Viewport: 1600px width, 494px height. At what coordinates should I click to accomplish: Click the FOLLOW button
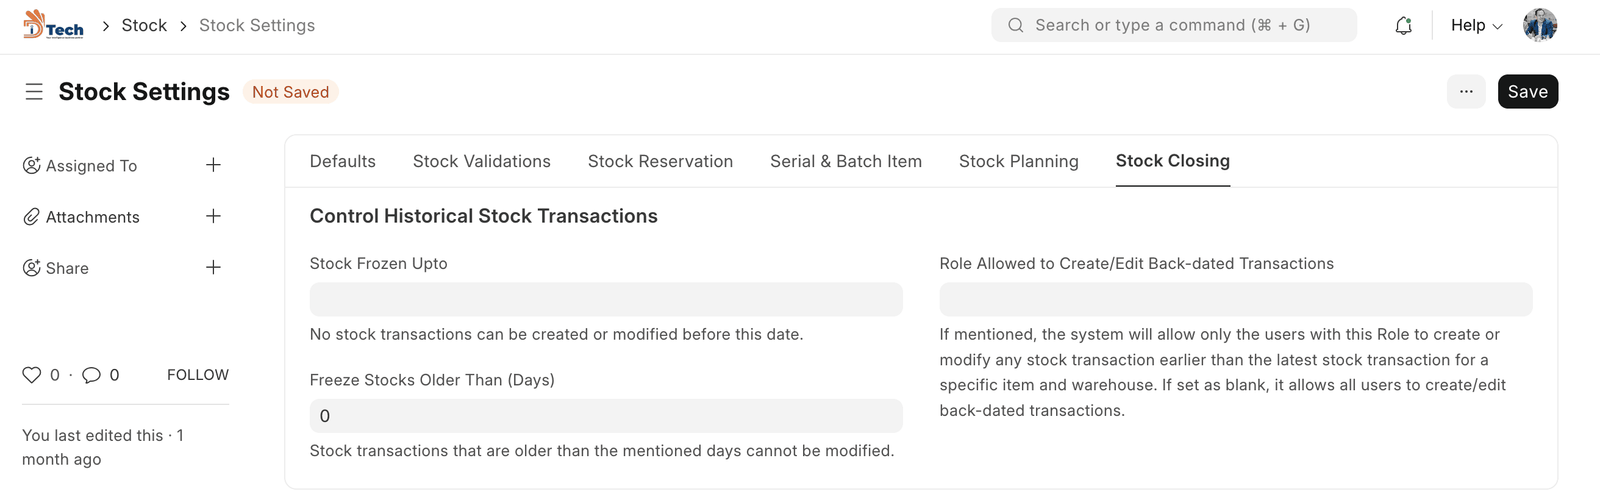pos(198,375)
